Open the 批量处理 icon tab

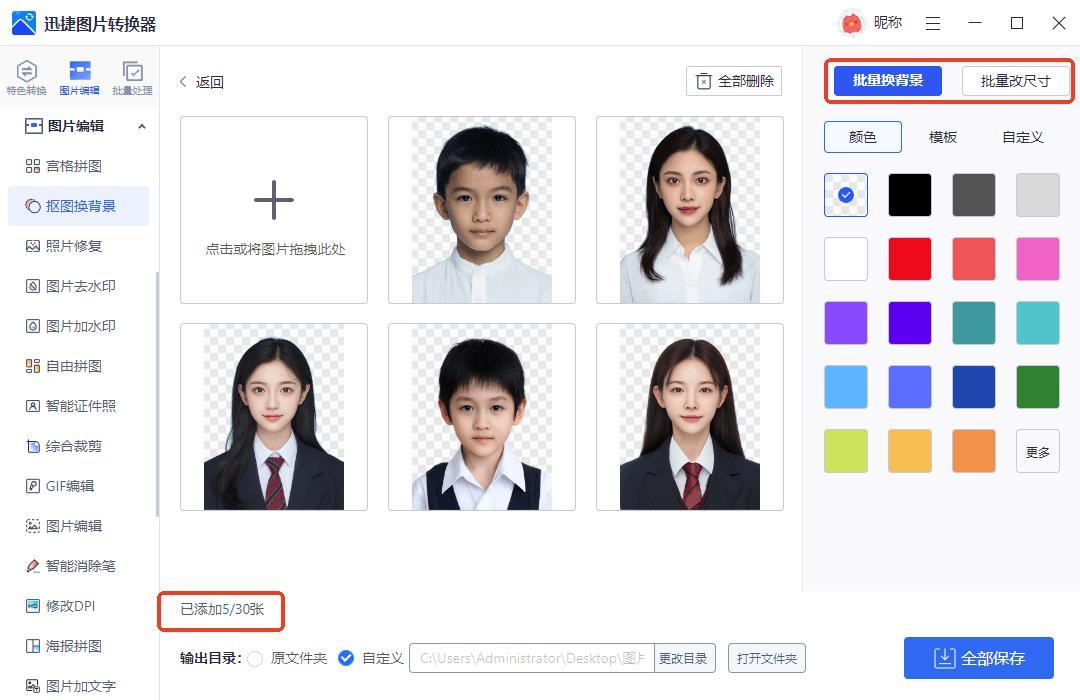[132, 76]
